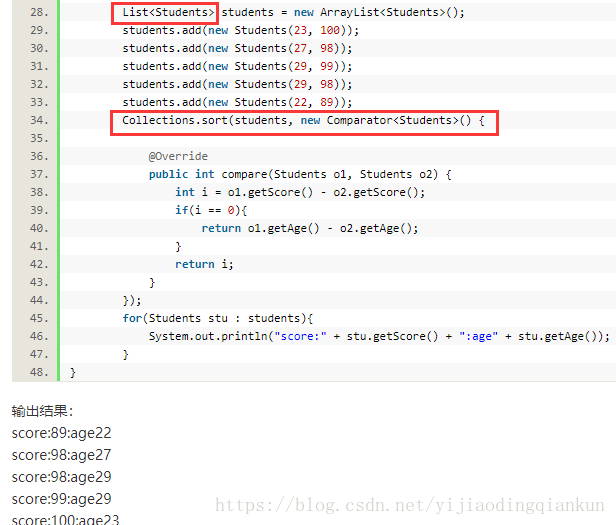The image size is (616, 525).
Task: Click line number 46 in the gutter
Action: pos(39,336)
